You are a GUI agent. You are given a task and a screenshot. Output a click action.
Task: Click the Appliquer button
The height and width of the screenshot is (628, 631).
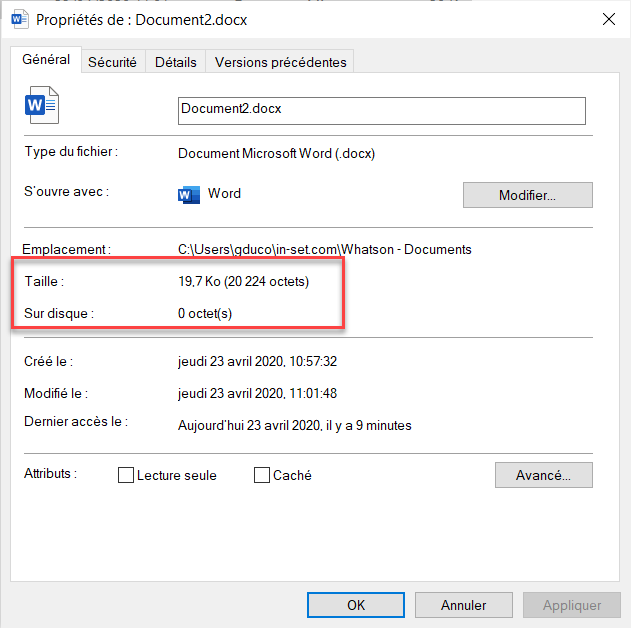coord(572,605)
